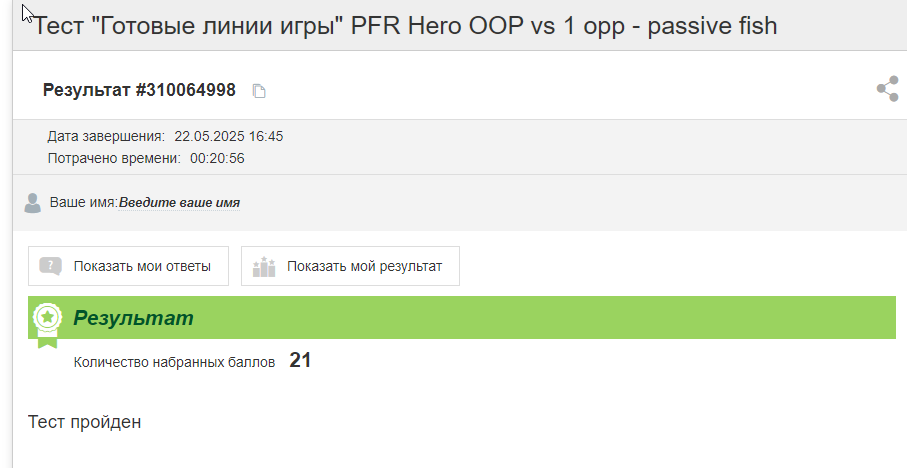The height and width of the screenshot is (468, 907).
Task: Show my answers with Показать мои ответы
Action: [x=128, y=266]
